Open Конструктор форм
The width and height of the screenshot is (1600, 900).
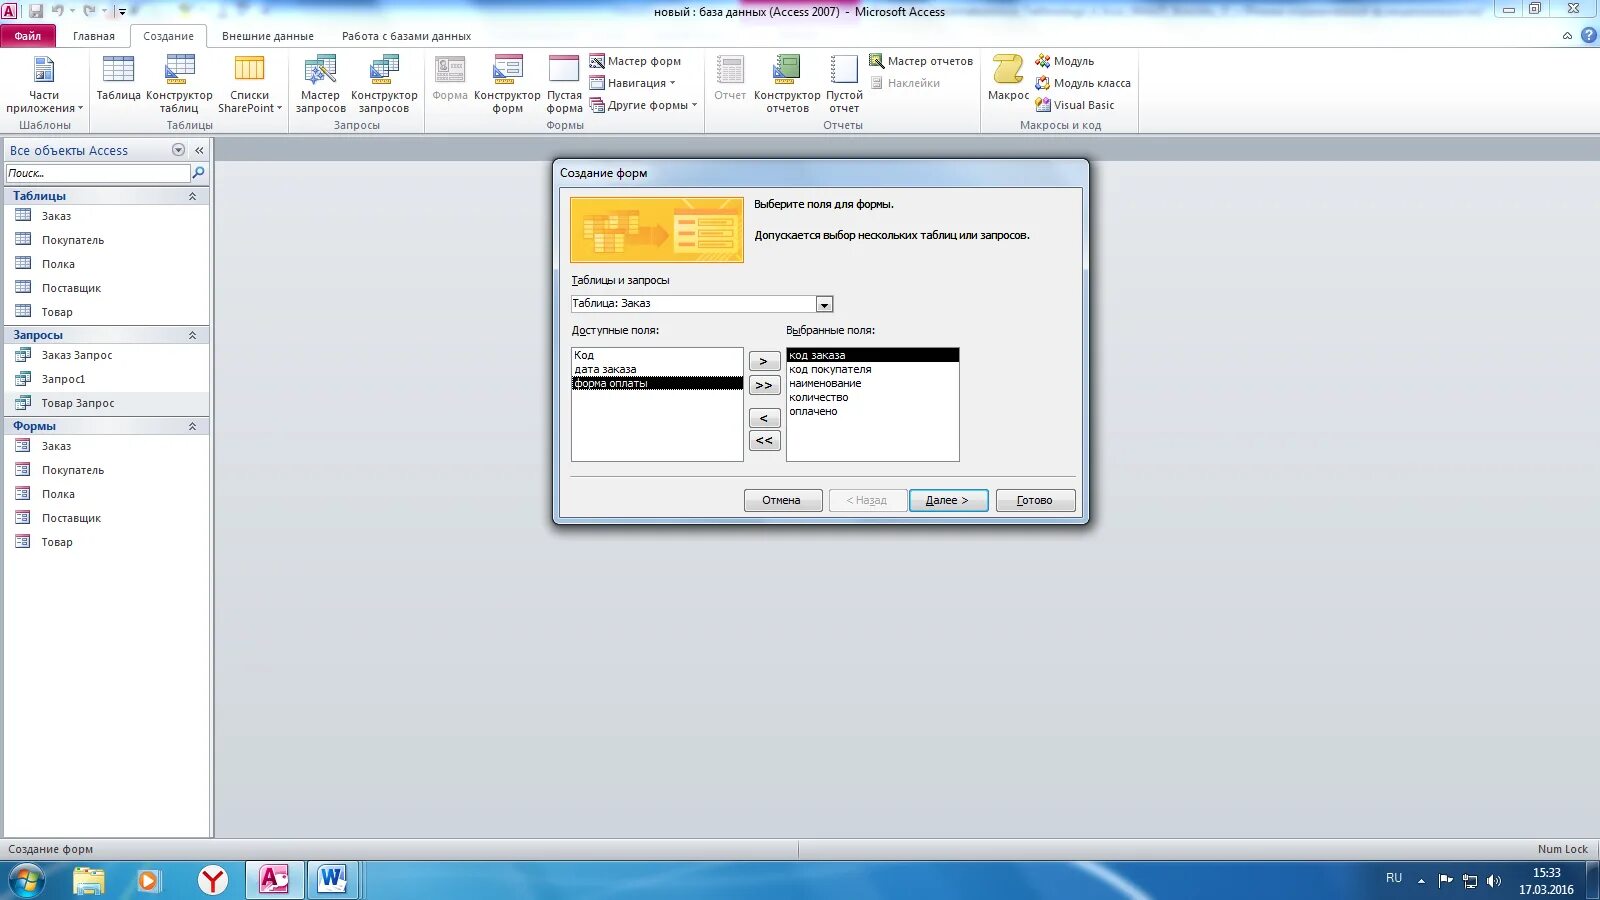point(507,85)
